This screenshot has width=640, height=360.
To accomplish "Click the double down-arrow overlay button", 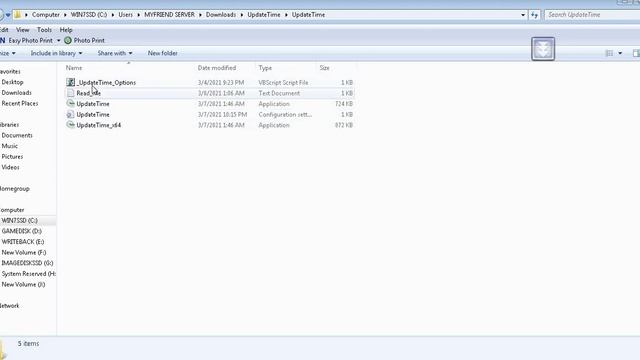I will 543,49.
